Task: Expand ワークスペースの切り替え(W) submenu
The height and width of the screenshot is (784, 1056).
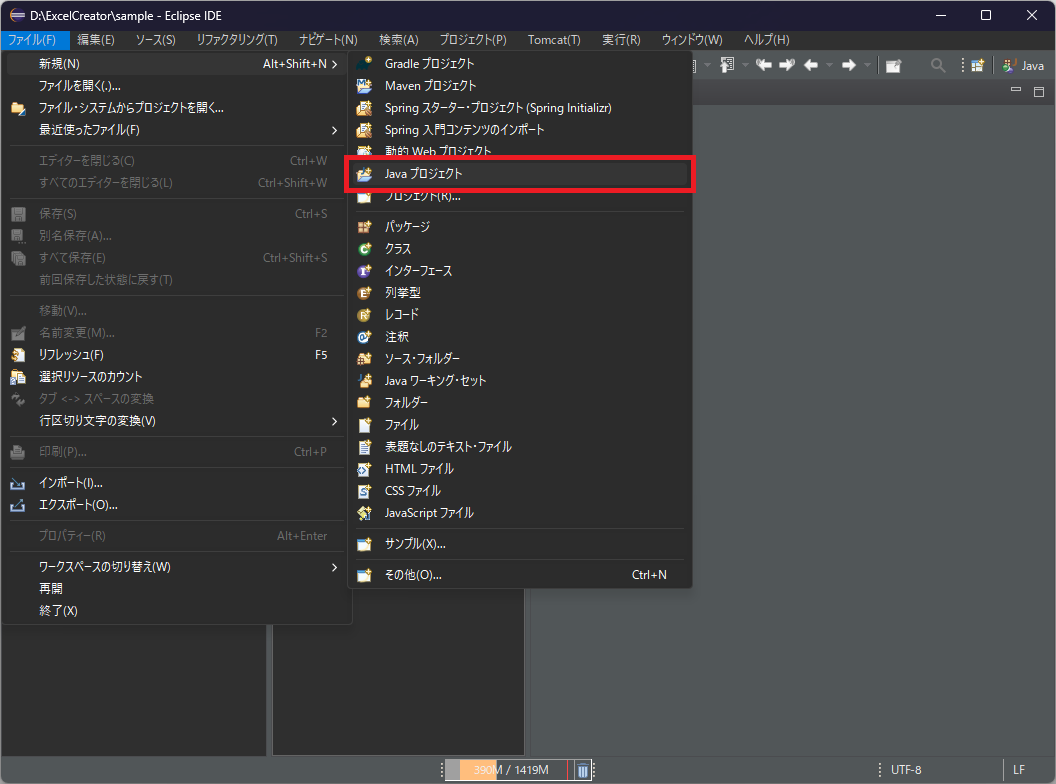Action: 176,567
